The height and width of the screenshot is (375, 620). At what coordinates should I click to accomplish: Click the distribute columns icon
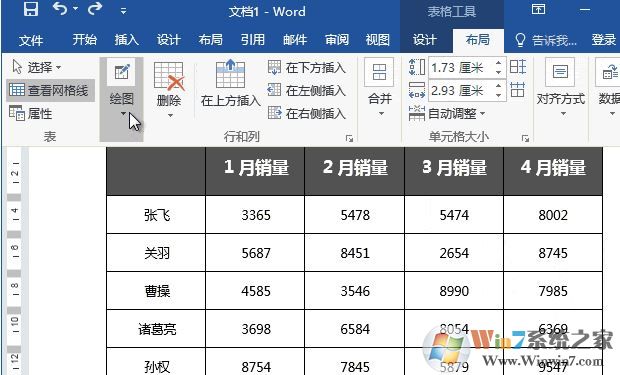point(518,90)
